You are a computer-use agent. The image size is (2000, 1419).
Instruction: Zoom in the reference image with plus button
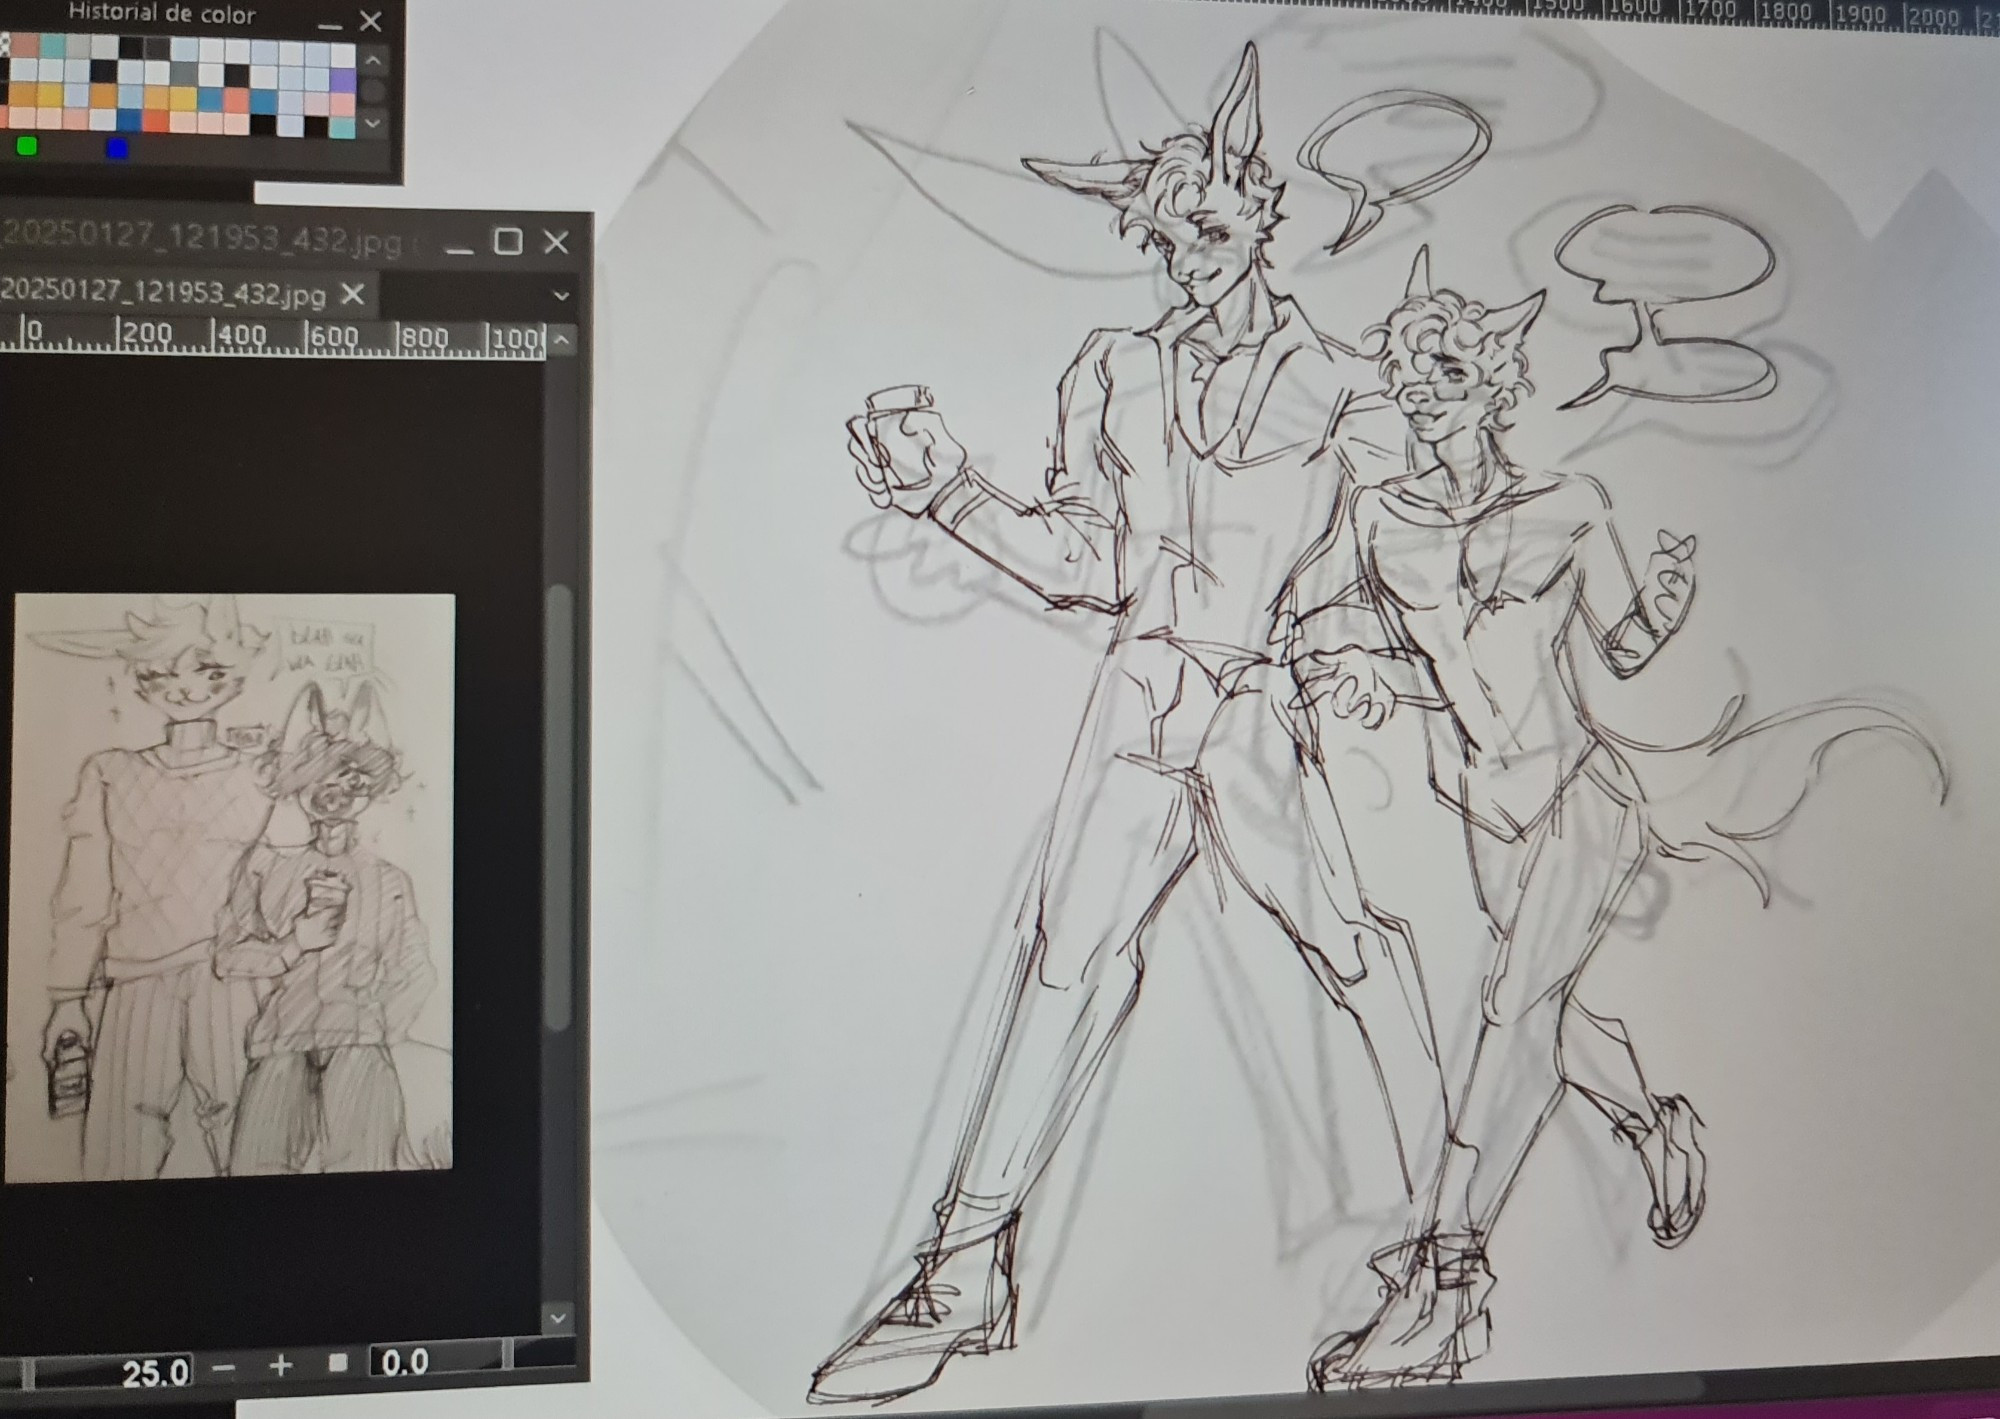[x=281, y=1365]
